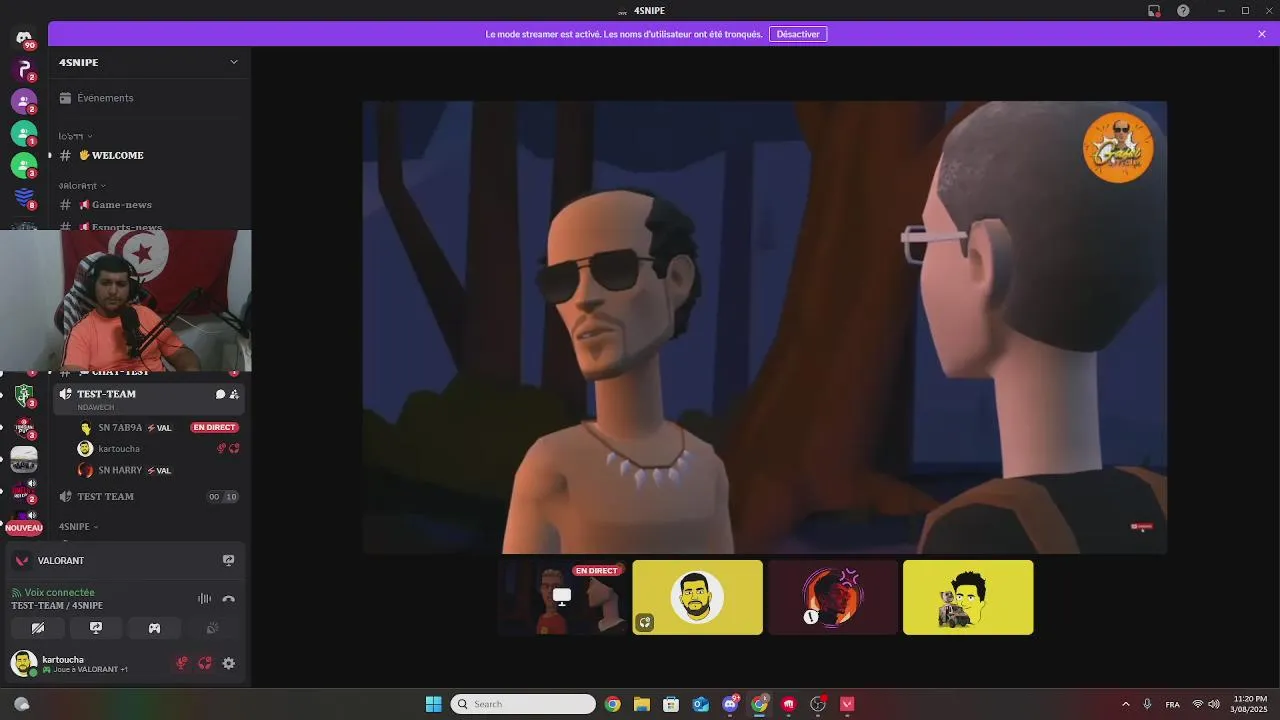The image size is (1280, 720).
Task: Open Outlook from taskbar
Action: [701, 704]
